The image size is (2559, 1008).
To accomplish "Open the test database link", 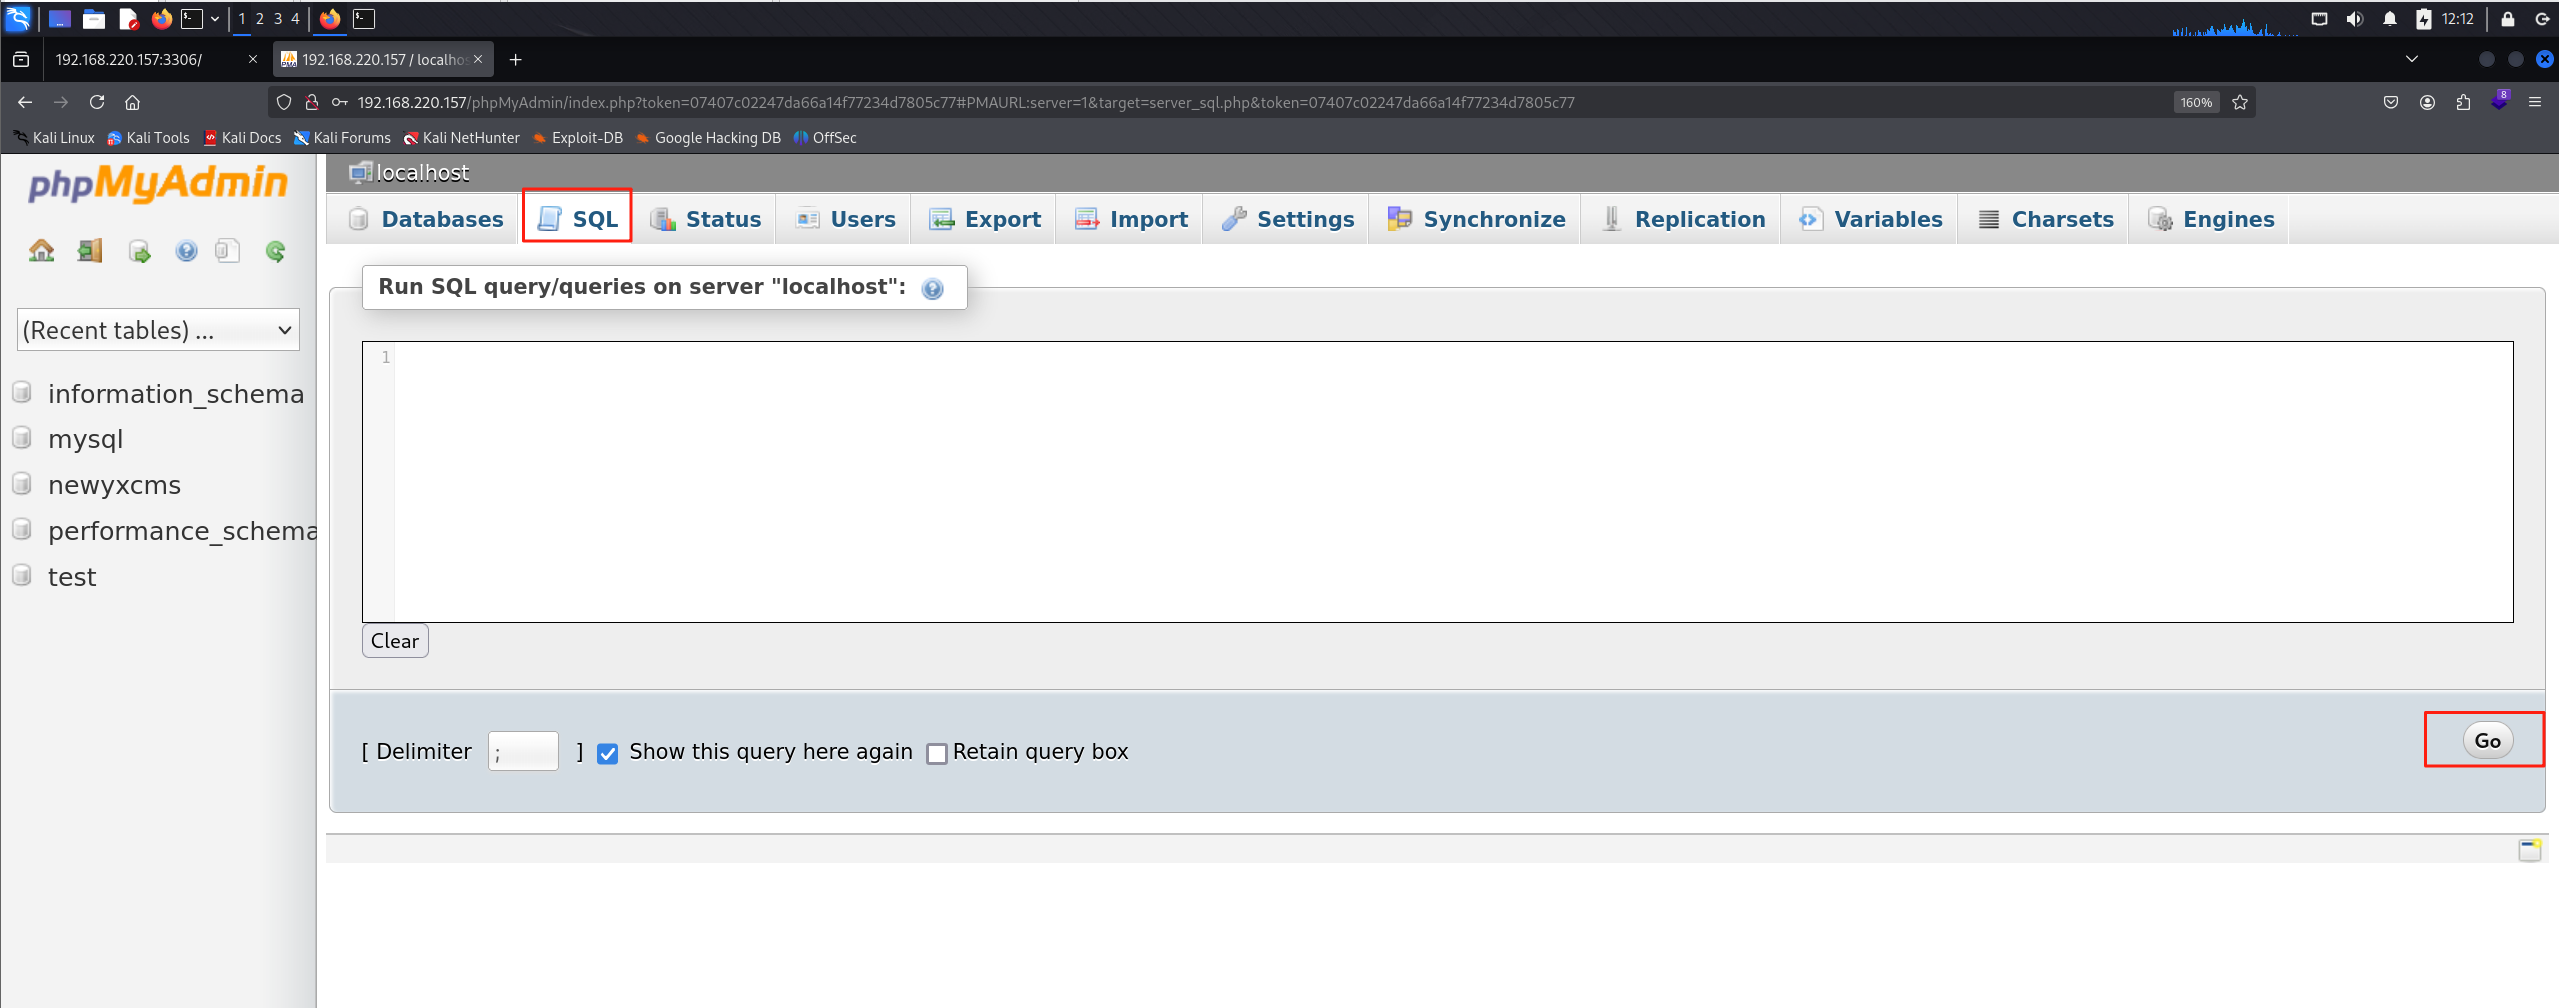I will click(x=72, y=577).
